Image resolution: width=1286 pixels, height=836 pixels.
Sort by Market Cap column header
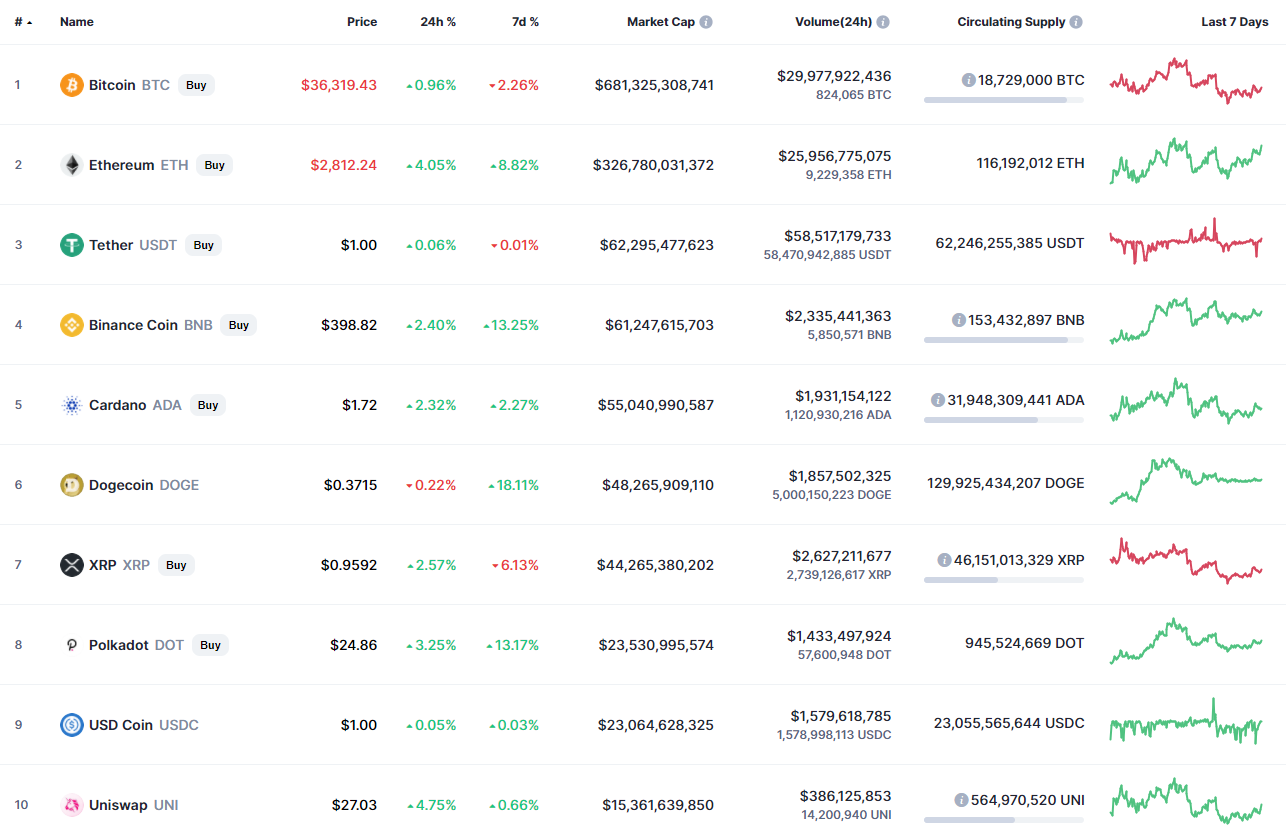(x=660, y=22)
